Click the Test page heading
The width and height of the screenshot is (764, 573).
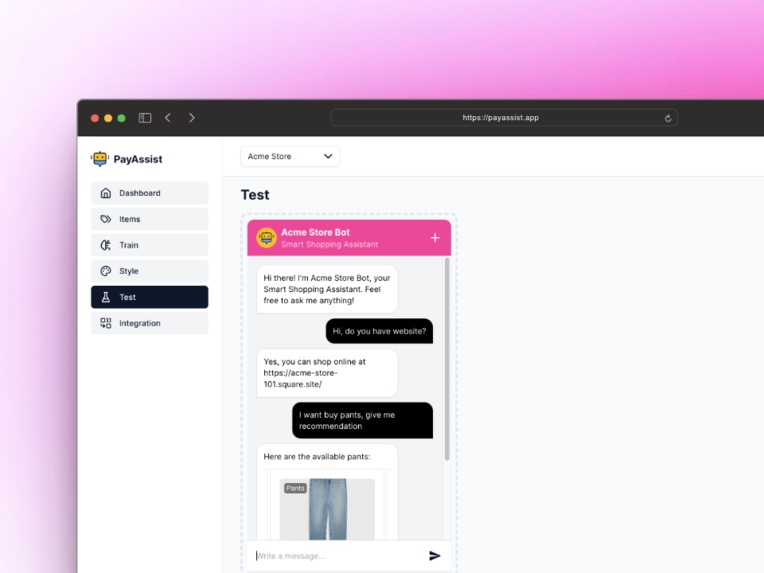255,195
